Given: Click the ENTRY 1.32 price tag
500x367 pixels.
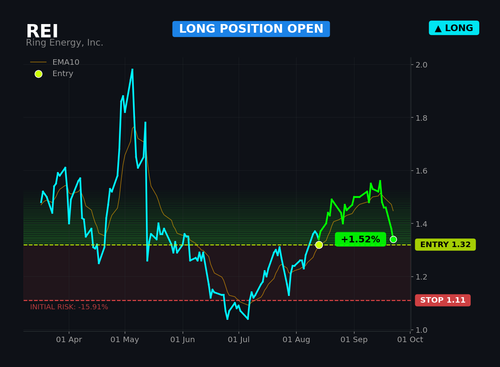Looking at the screenshot, I should click(x=445, y=245).
